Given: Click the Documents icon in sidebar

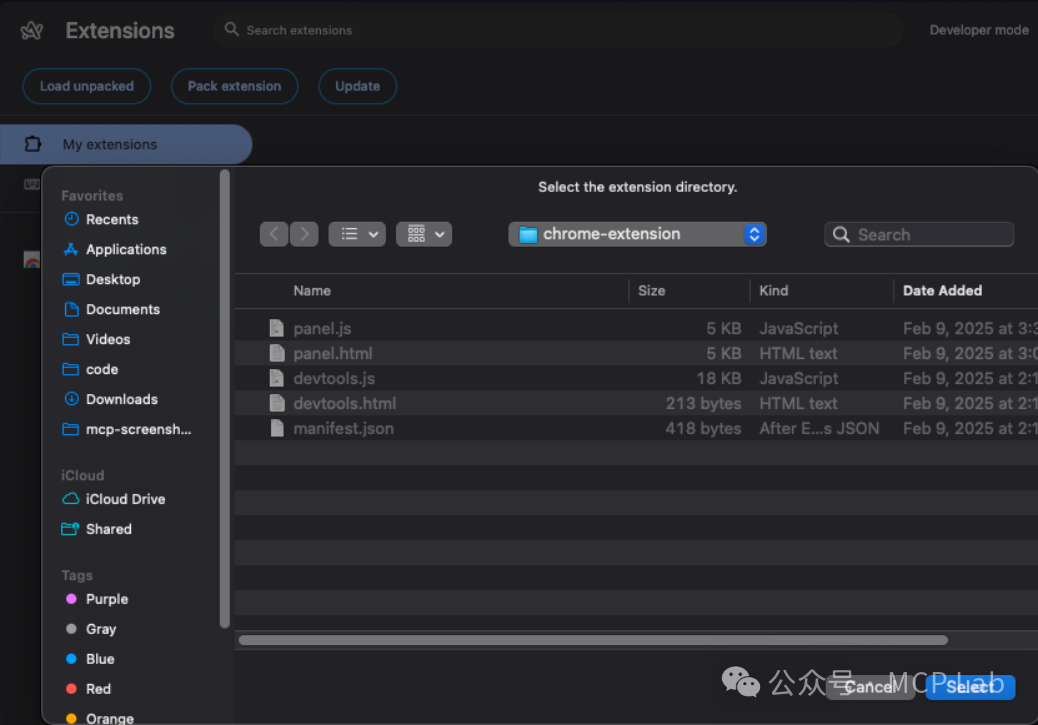Looking at the screenshot, I should coord(71,309).
